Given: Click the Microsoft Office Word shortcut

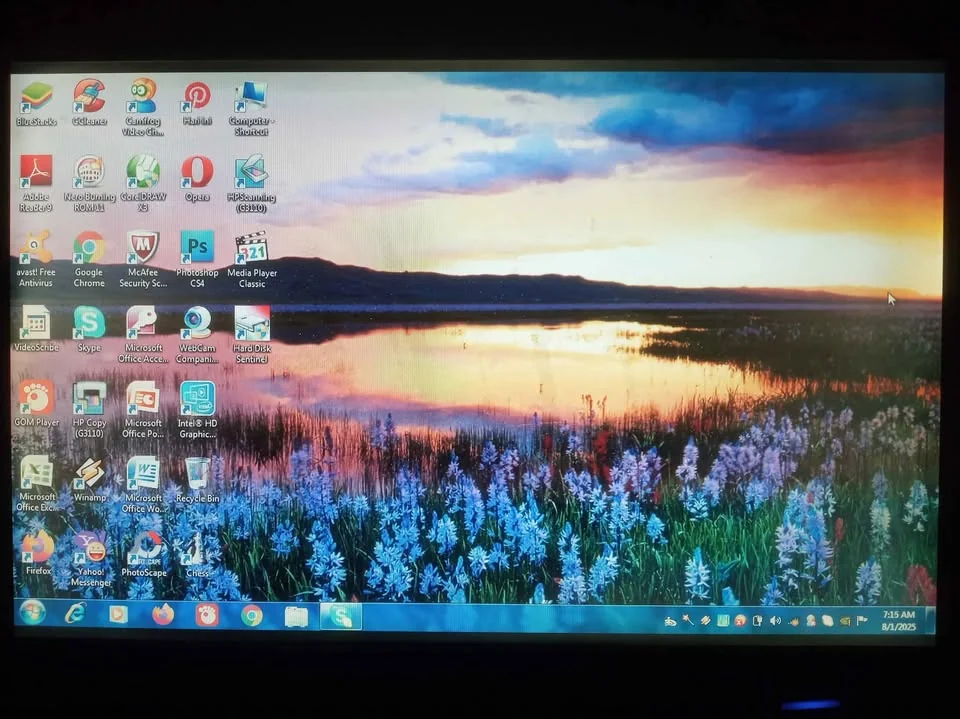Looking at the screenshot, I should (x=143, y=484).
